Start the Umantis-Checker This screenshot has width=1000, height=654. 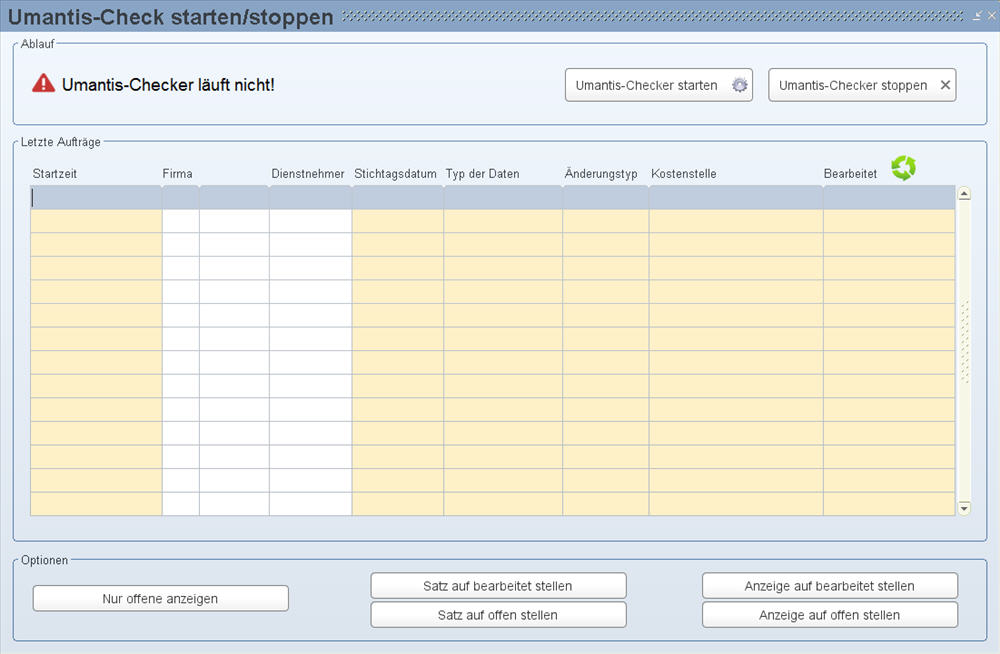659,85
